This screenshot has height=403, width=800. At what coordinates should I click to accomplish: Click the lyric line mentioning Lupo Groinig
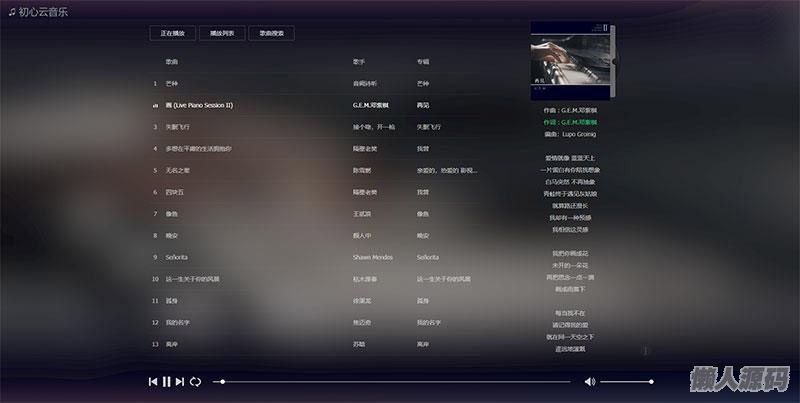tap(570, 134)
